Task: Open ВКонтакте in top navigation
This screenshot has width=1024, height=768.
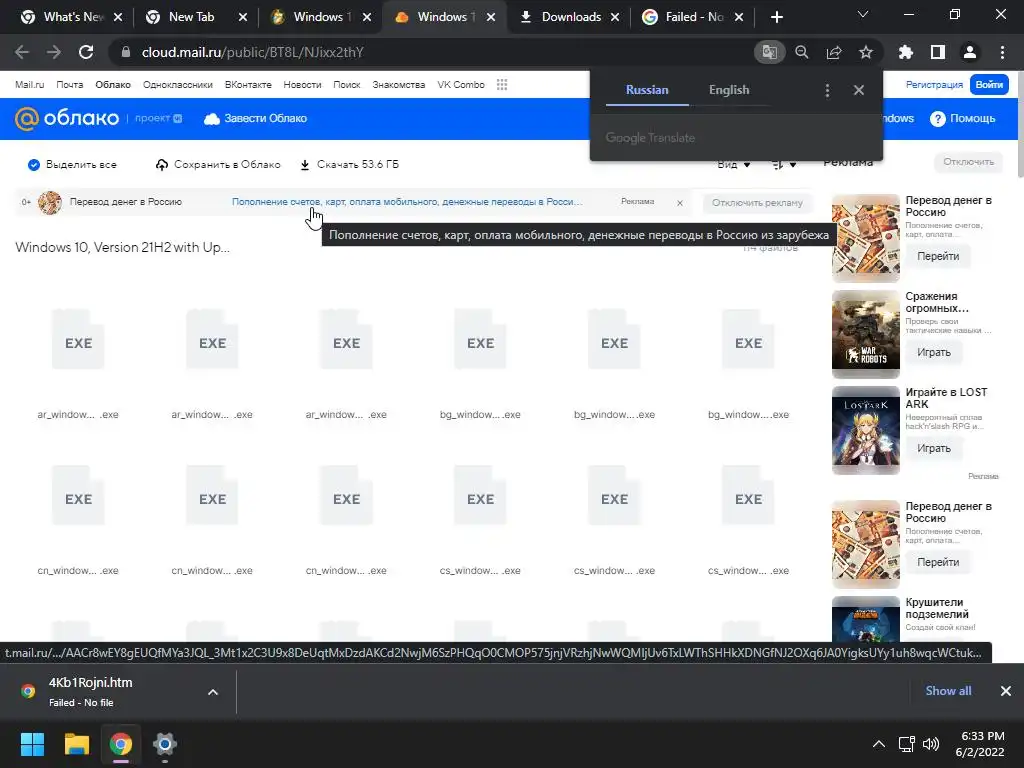Action: [x=248, y=84]
